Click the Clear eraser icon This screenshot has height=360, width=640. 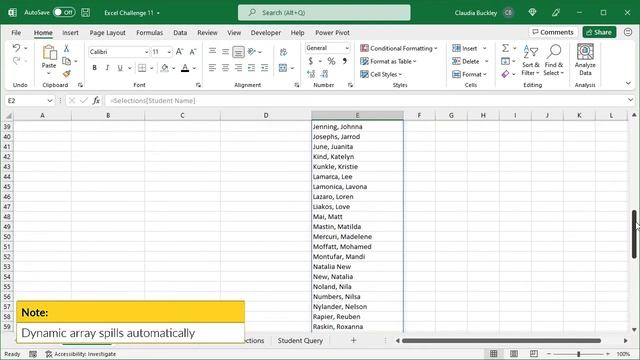(x=505, y=74)
